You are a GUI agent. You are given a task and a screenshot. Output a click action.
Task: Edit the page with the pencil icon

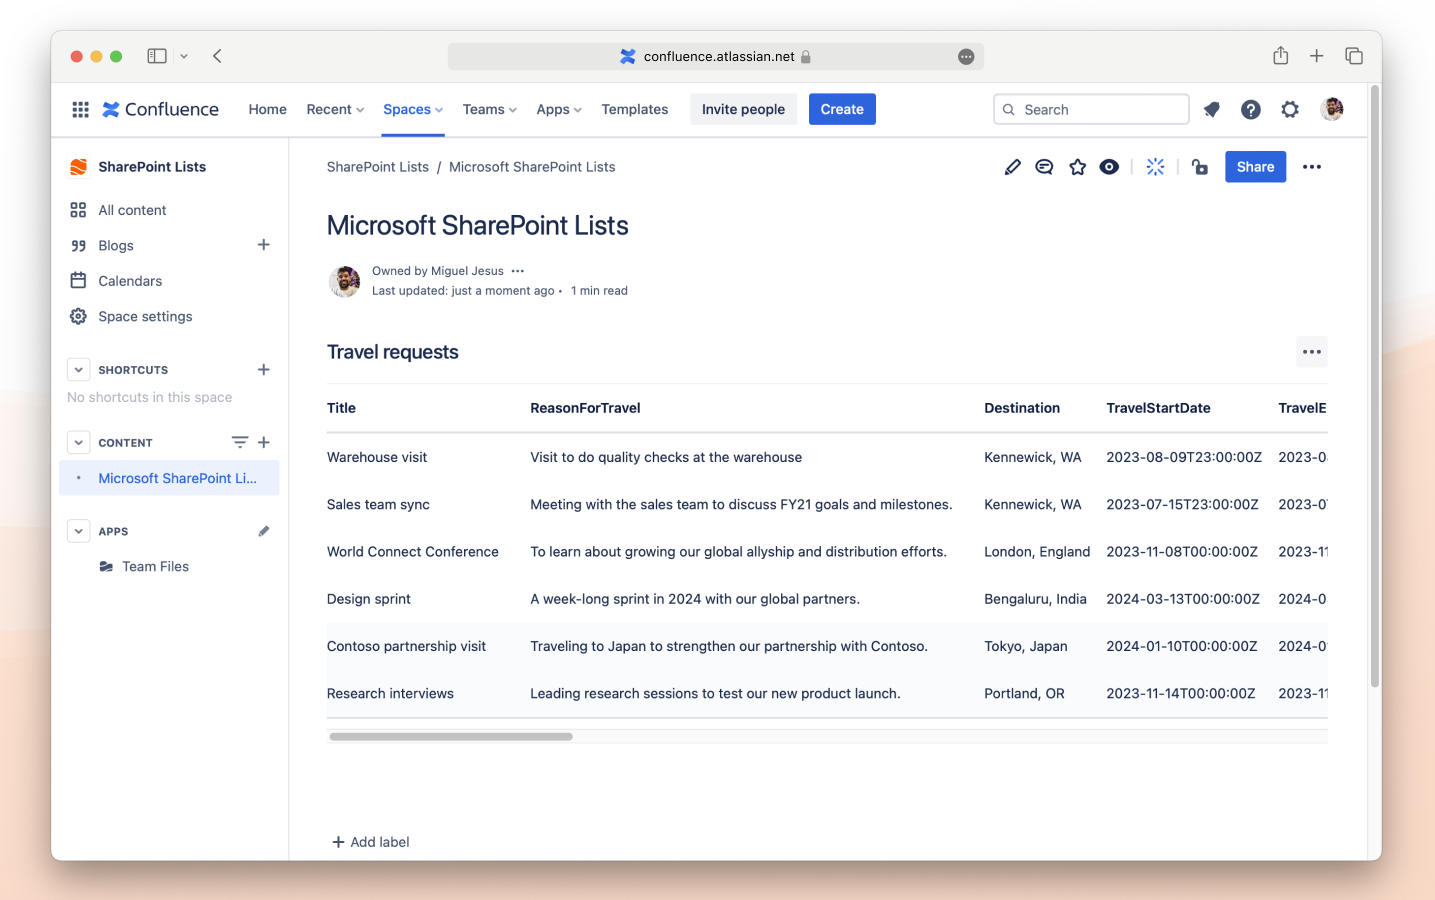point(1013,167)
